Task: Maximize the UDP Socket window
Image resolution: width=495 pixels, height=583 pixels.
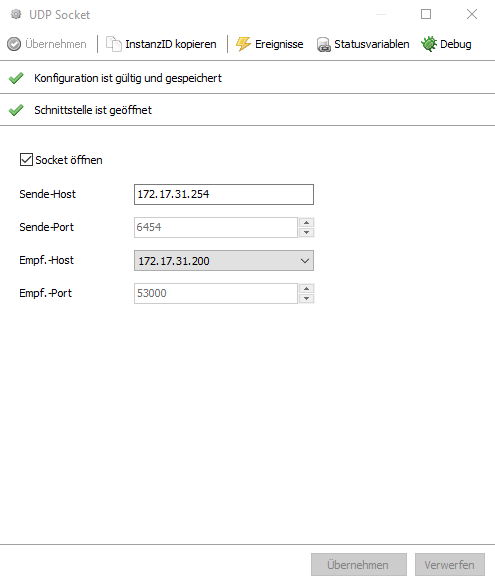Action: tap(426, 15)
